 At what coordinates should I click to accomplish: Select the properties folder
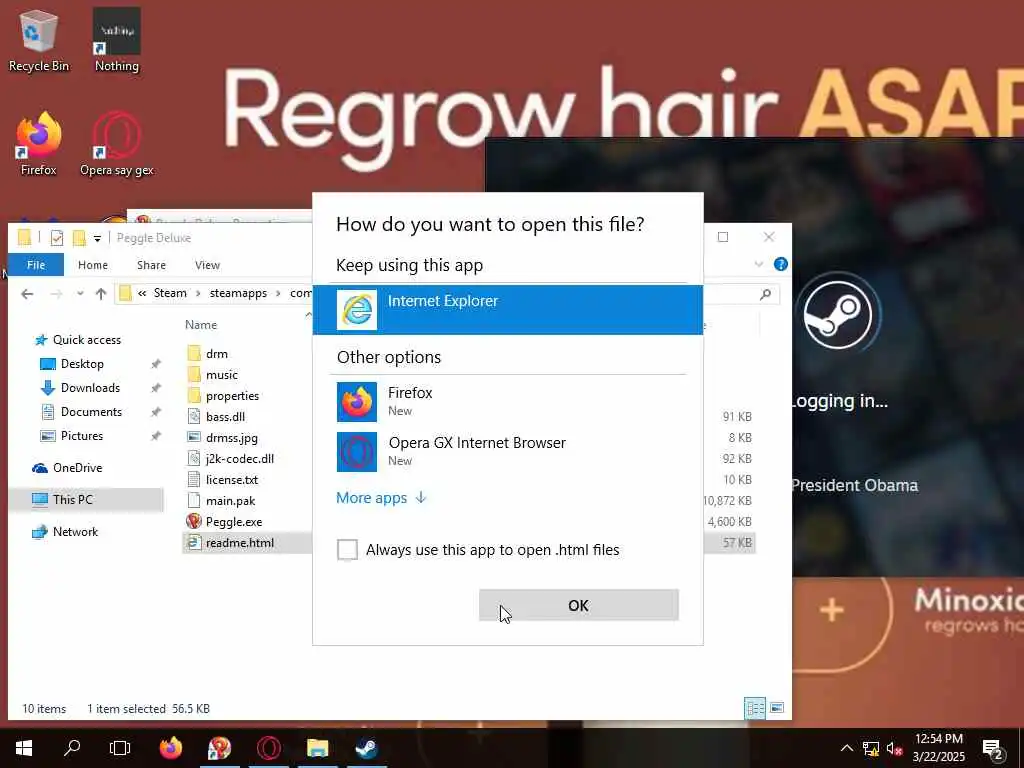[232, 396]
